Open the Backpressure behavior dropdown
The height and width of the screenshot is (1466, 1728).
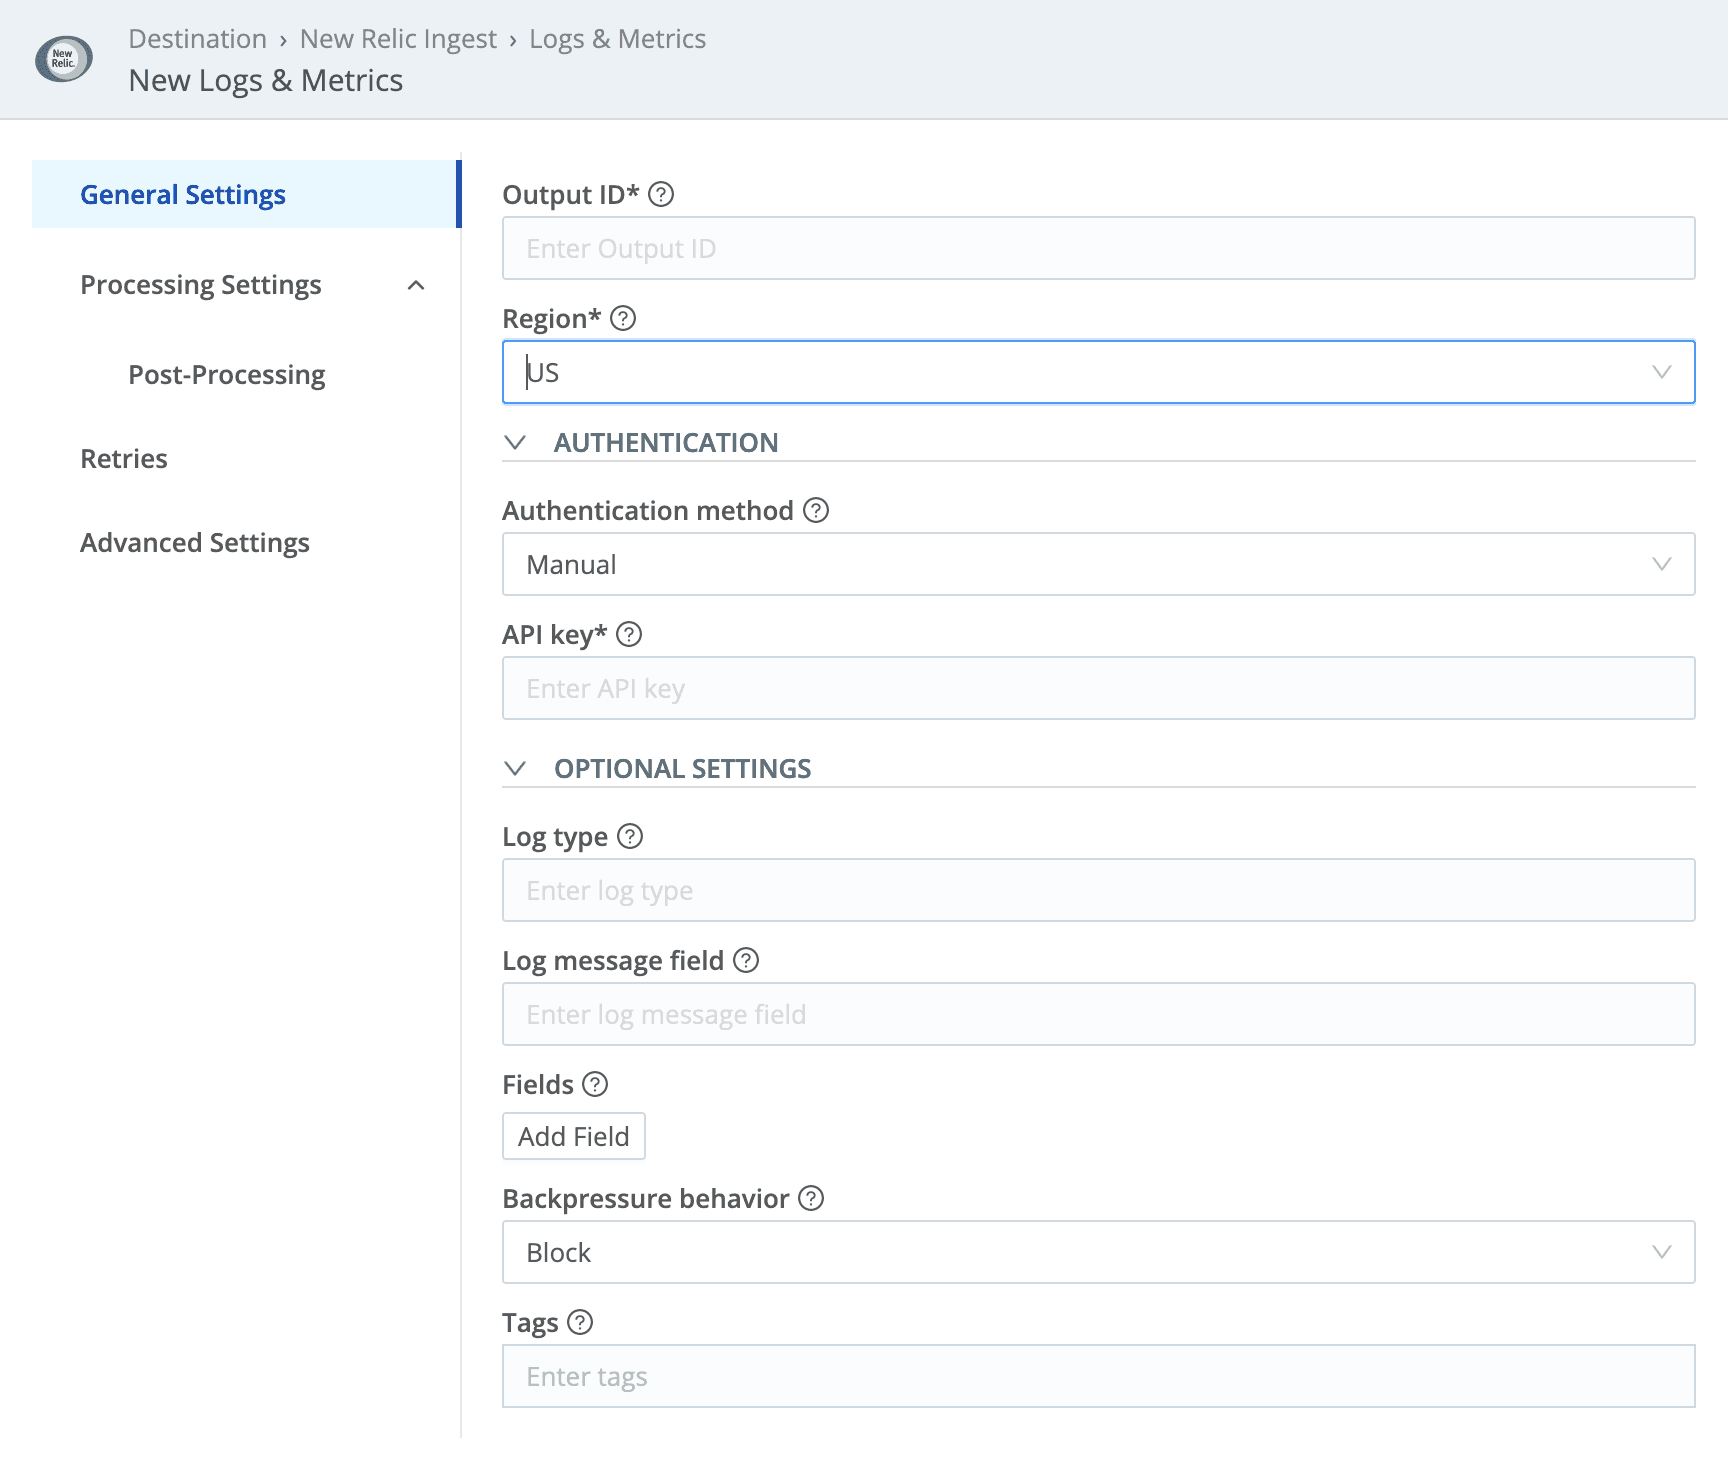[1097, 1252]
